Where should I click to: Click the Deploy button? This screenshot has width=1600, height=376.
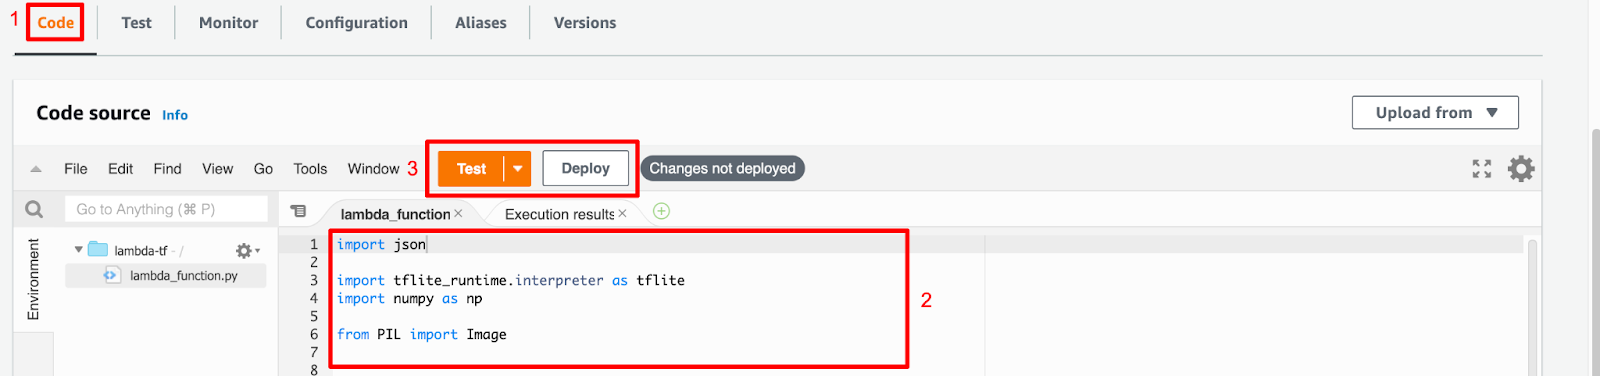(x=585, y=168)
